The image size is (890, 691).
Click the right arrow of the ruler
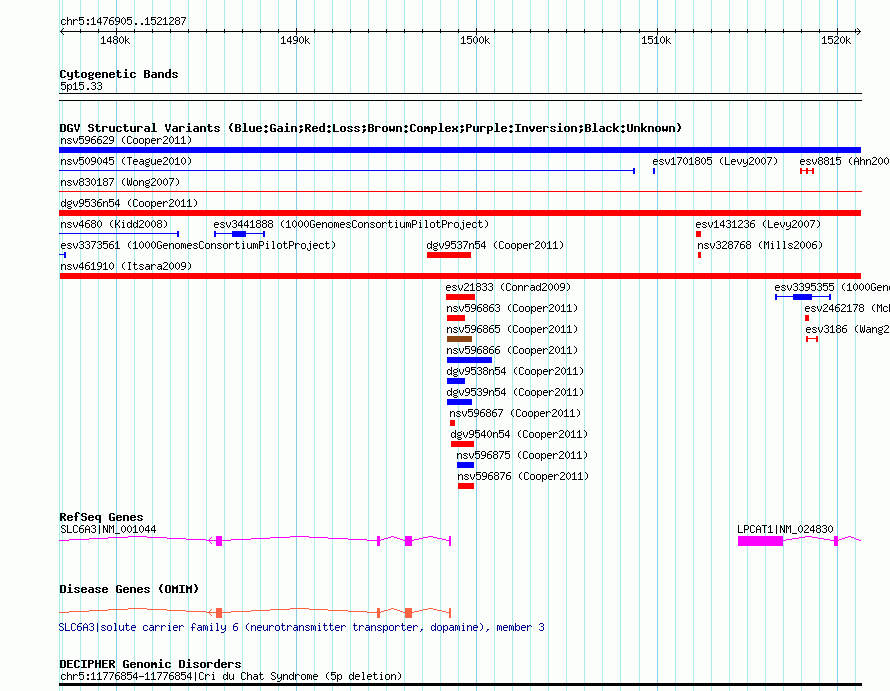pyautogui.click(x=858, y=32)
